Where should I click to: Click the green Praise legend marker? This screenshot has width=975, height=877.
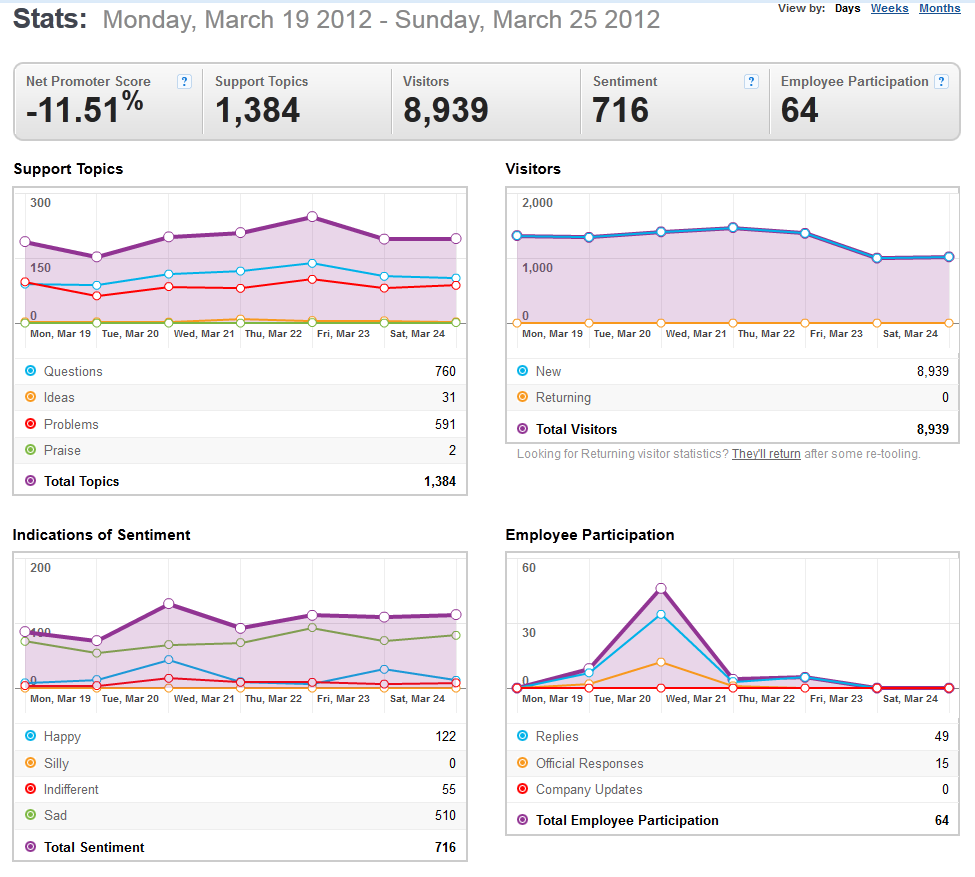30,450
